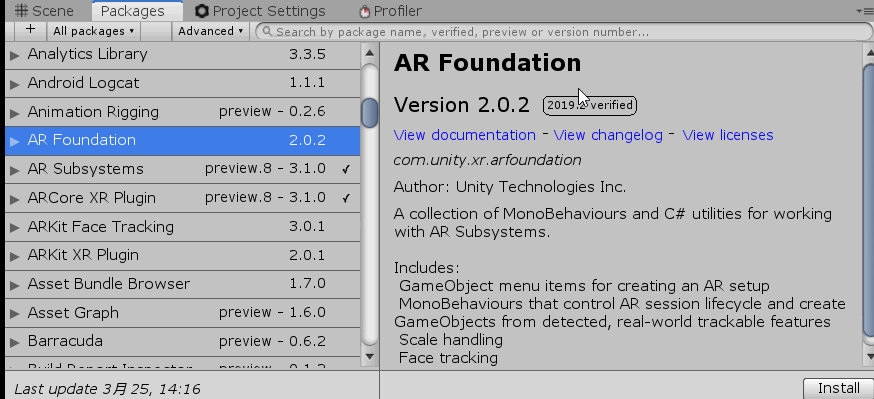The height and width of the screenshot is (399, 874).
Task: Click the package list scroll-up arrow
Action: pyautogui.click(x=369, y=53)
